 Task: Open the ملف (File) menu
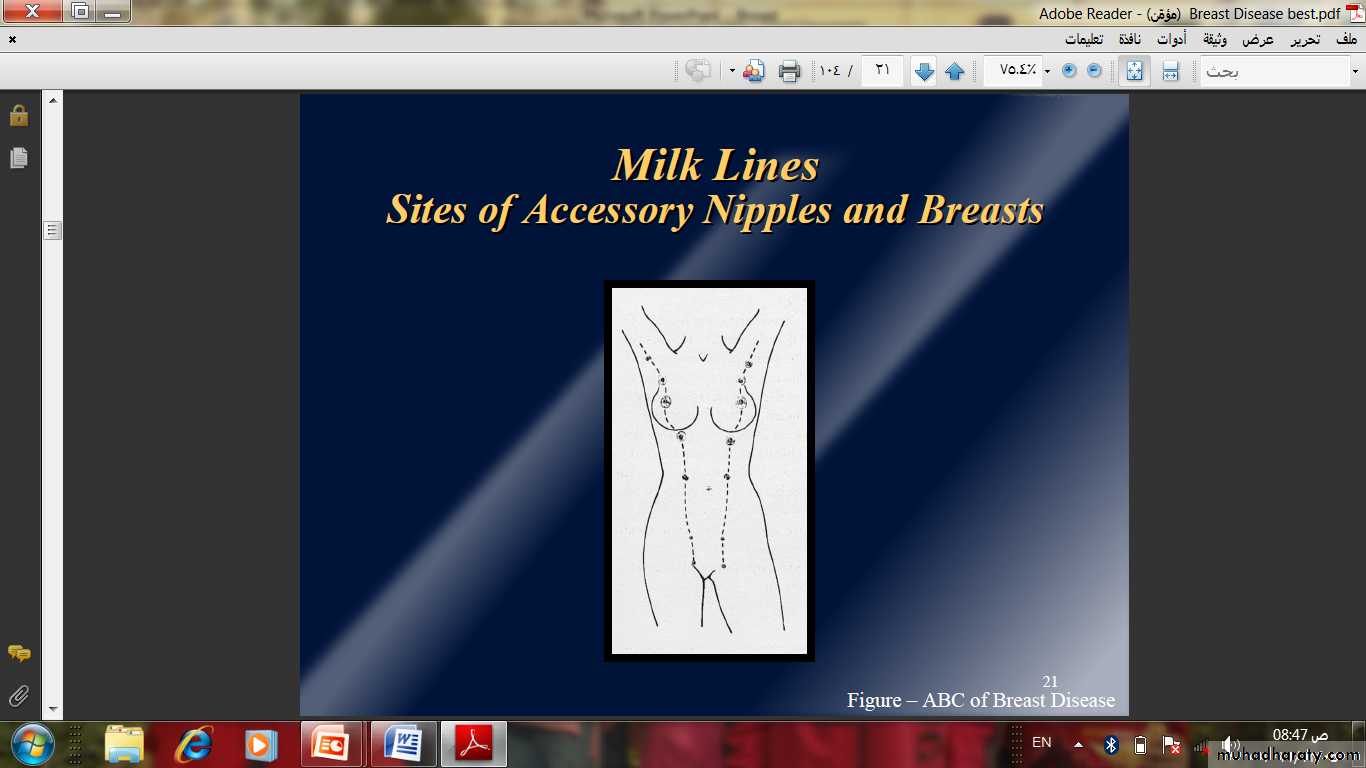1346,40
